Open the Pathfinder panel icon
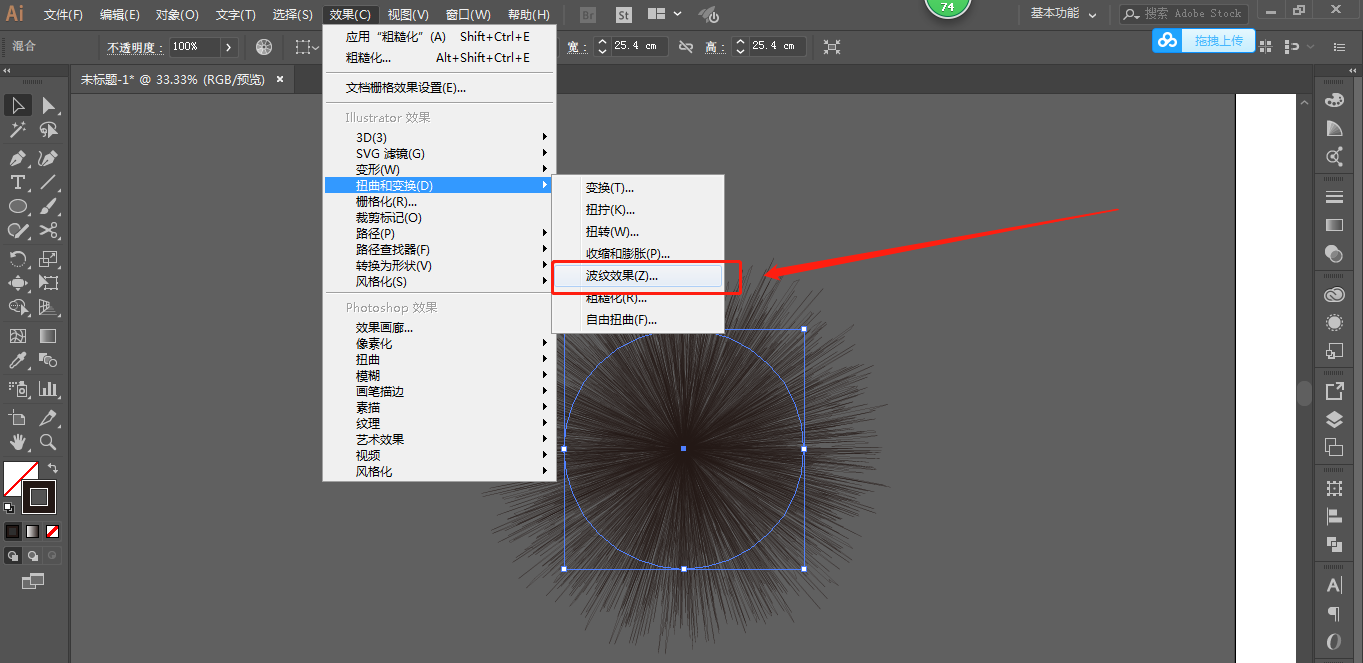1363x663 pixels. (1334, 544)
